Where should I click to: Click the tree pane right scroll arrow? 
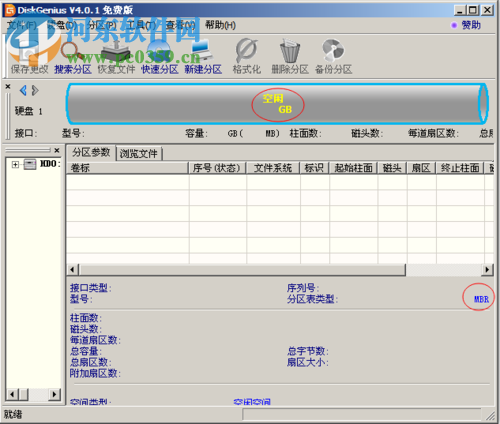click(x=55, y=395)
